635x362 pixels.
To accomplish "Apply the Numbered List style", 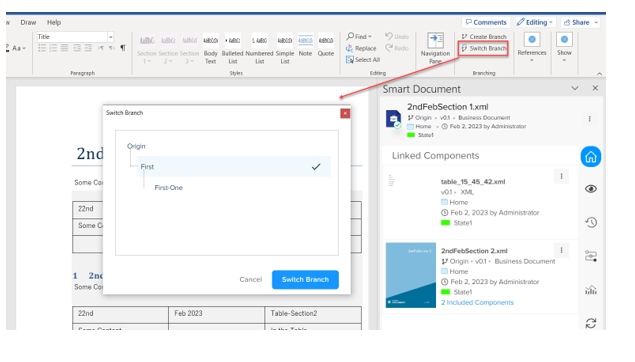I will click(x=259, y=49).
